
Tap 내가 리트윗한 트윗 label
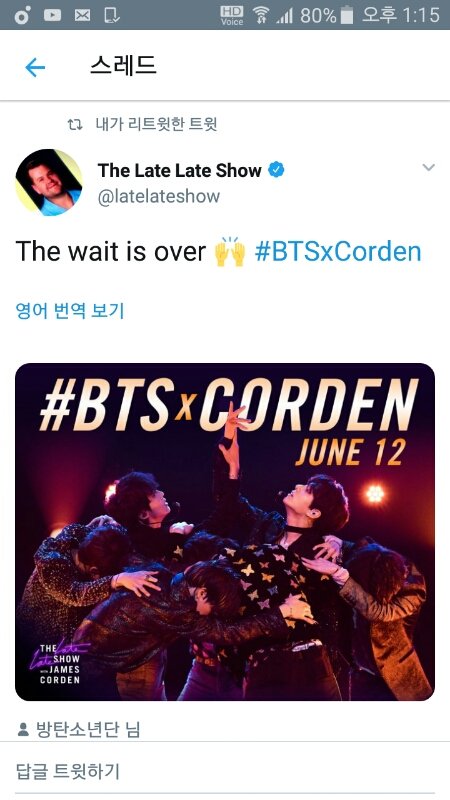(156, 124)
